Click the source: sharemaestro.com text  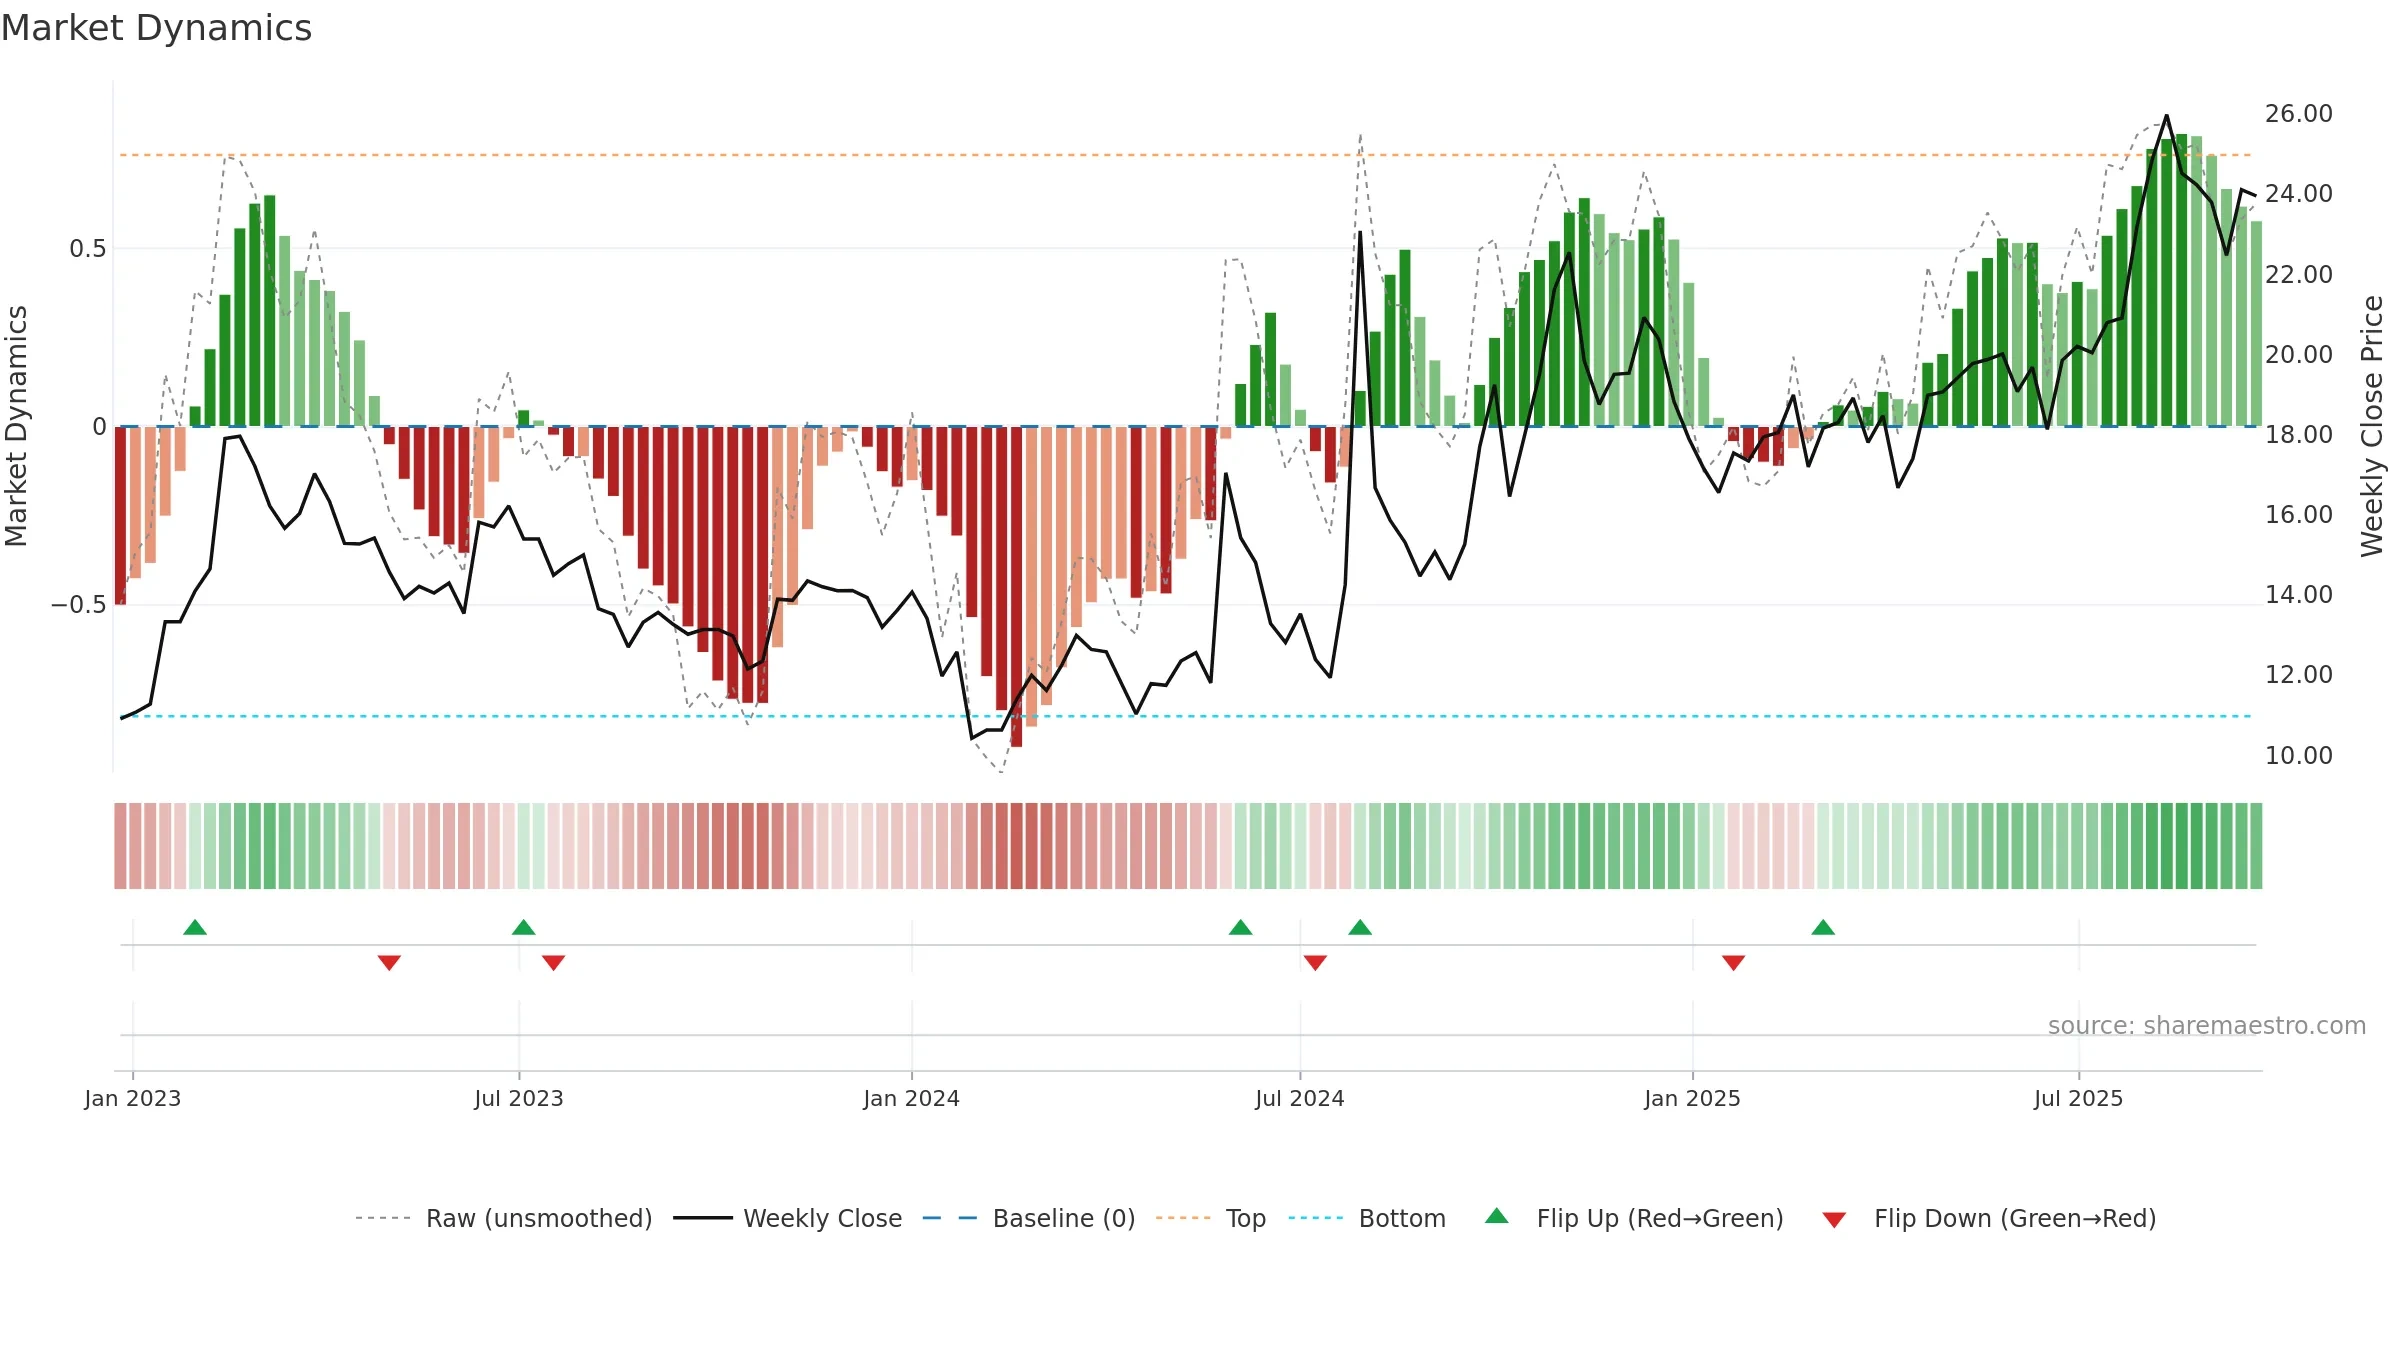tap(2206, 1025)
